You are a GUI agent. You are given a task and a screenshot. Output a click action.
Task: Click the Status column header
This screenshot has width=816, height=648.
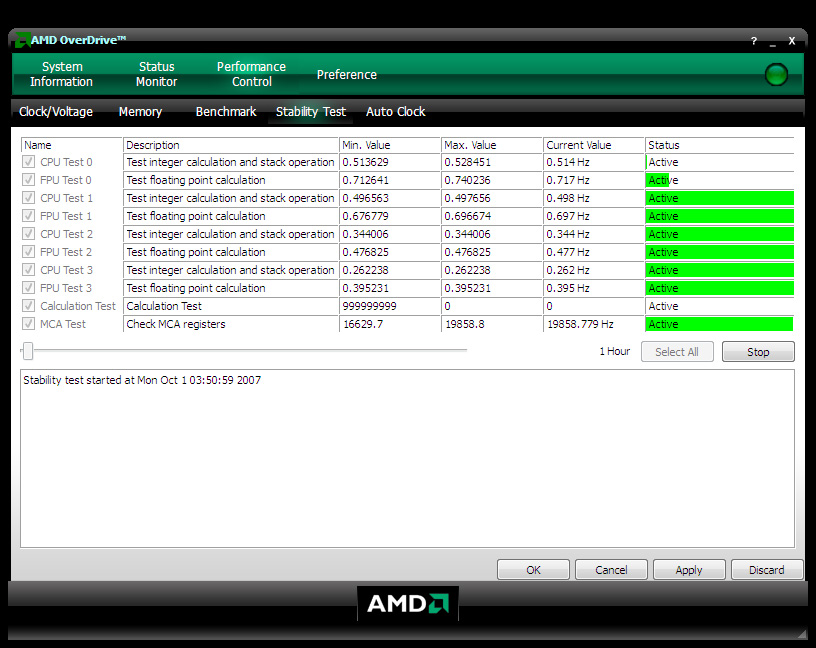[x=719, y=145]
